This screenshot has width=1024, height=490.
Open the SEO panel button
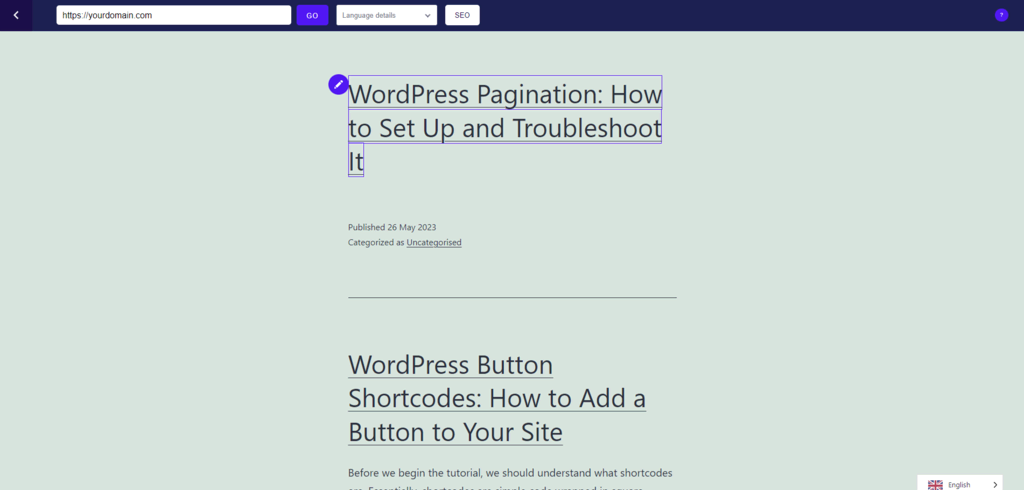click(462, 15)
